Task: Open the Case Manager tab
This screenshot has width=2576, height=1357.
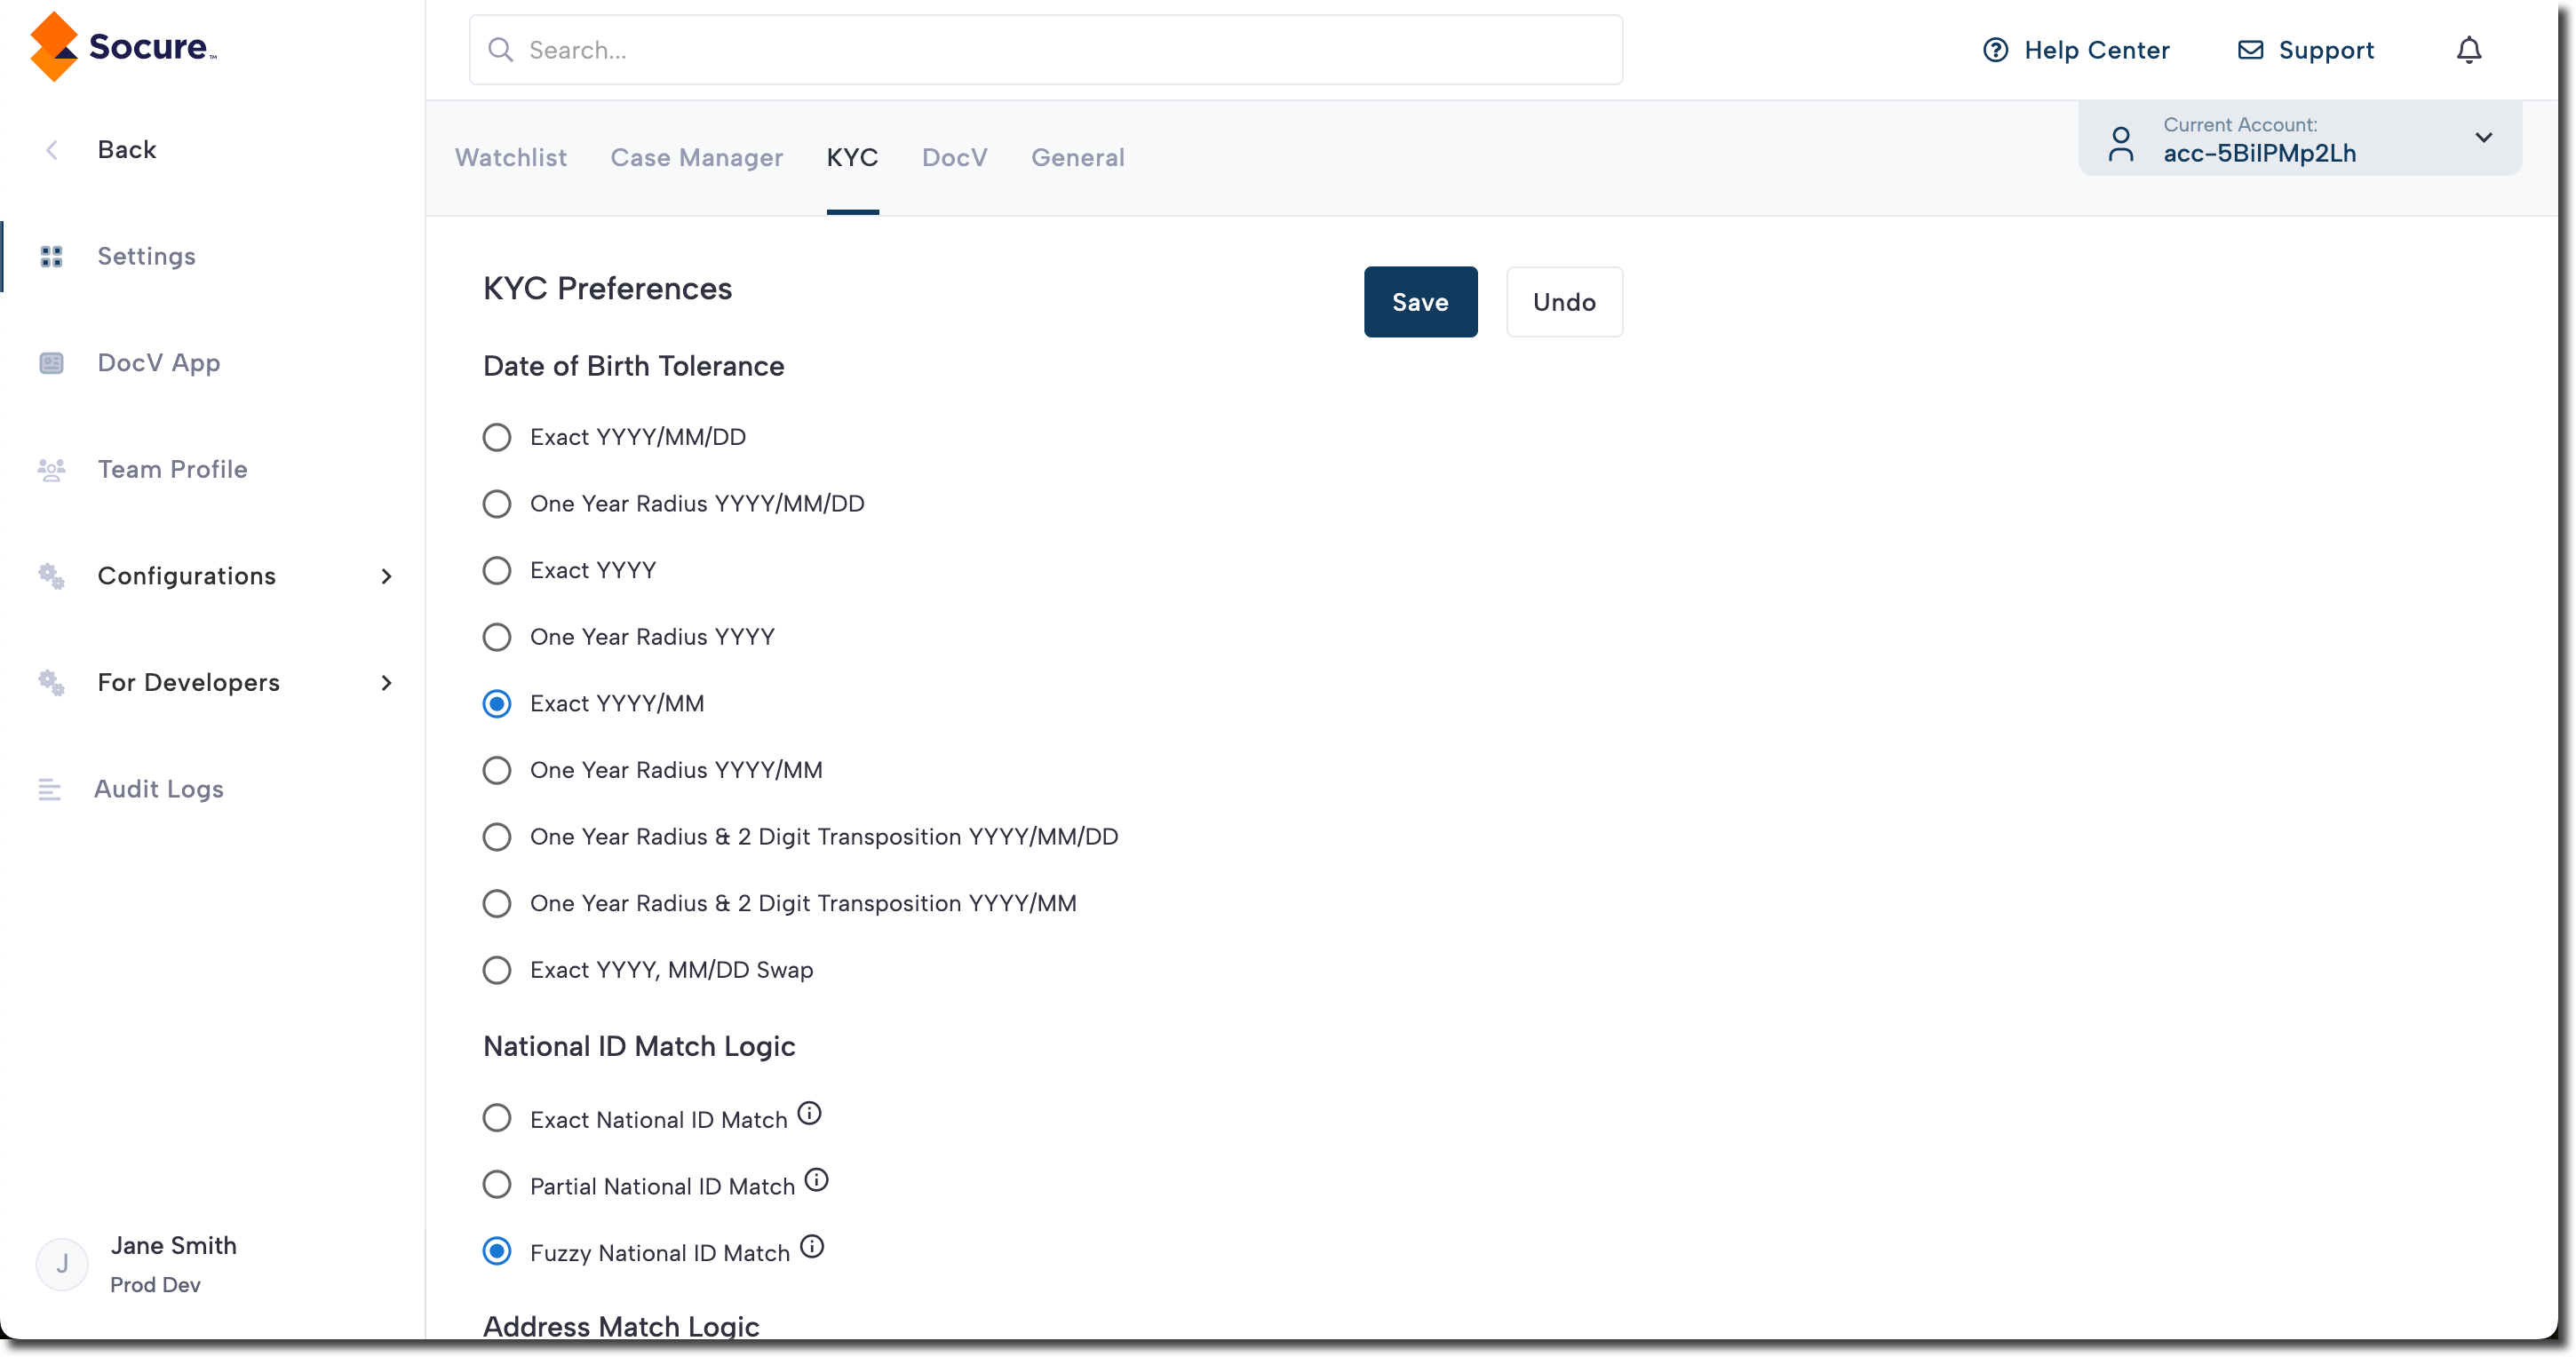Action: point(696,157)
